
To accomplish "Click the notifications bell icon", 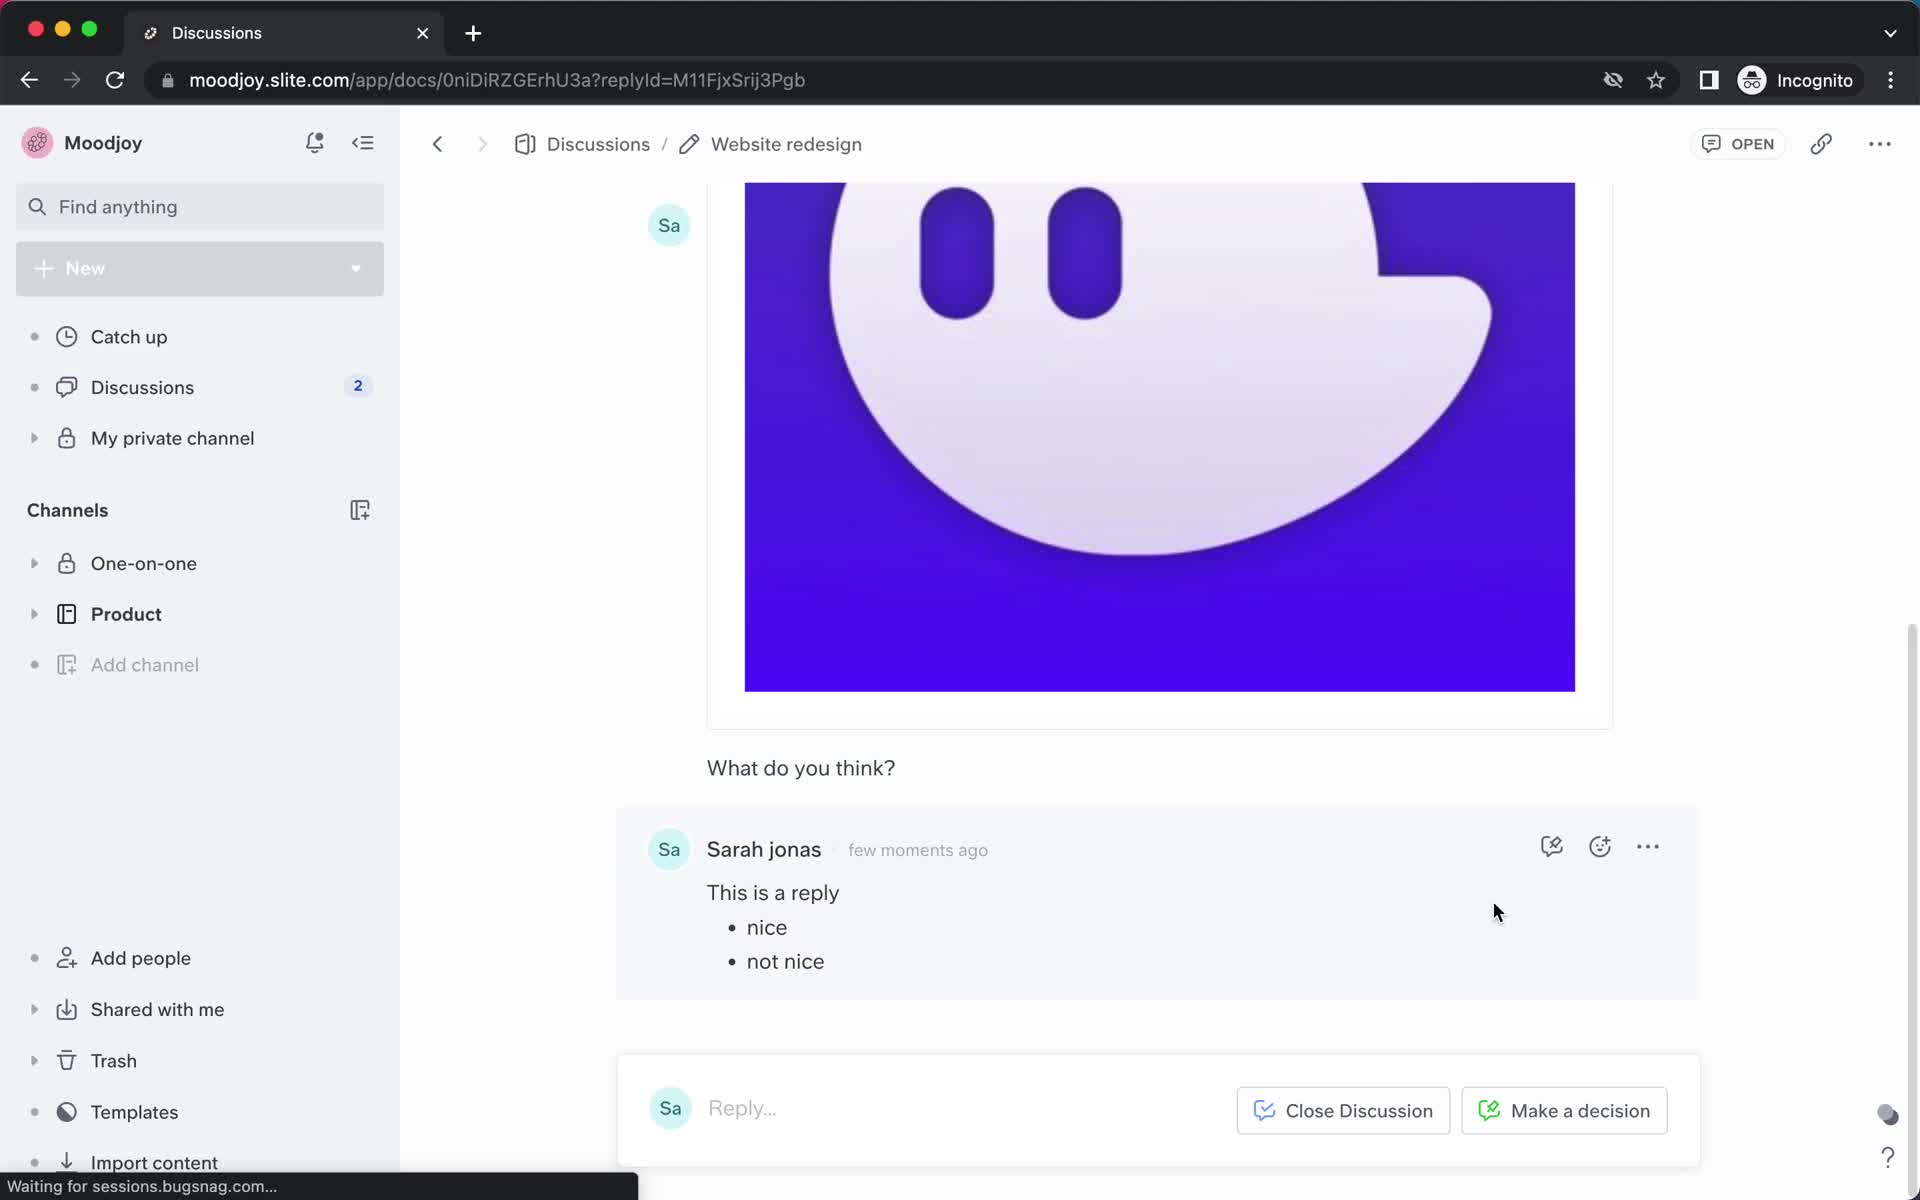I will click(314, 142).
